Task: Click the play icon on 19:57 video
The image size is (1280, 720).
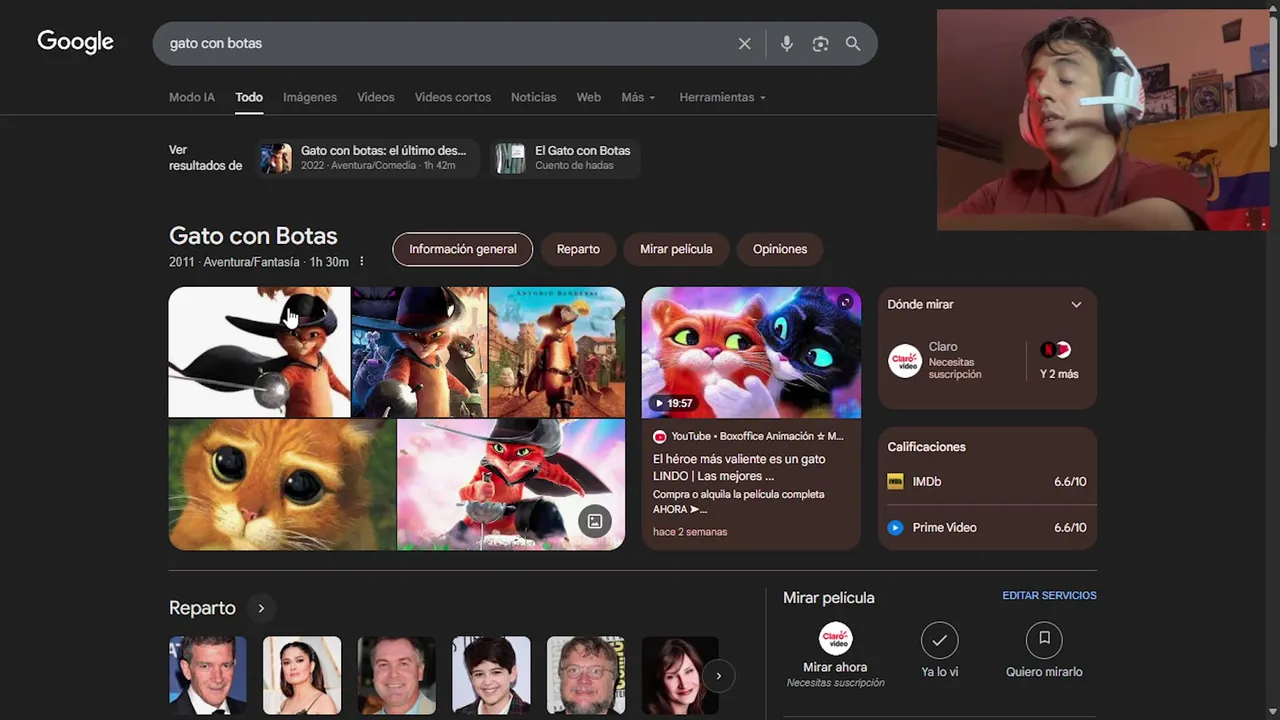Action: (x=658, y=403)
